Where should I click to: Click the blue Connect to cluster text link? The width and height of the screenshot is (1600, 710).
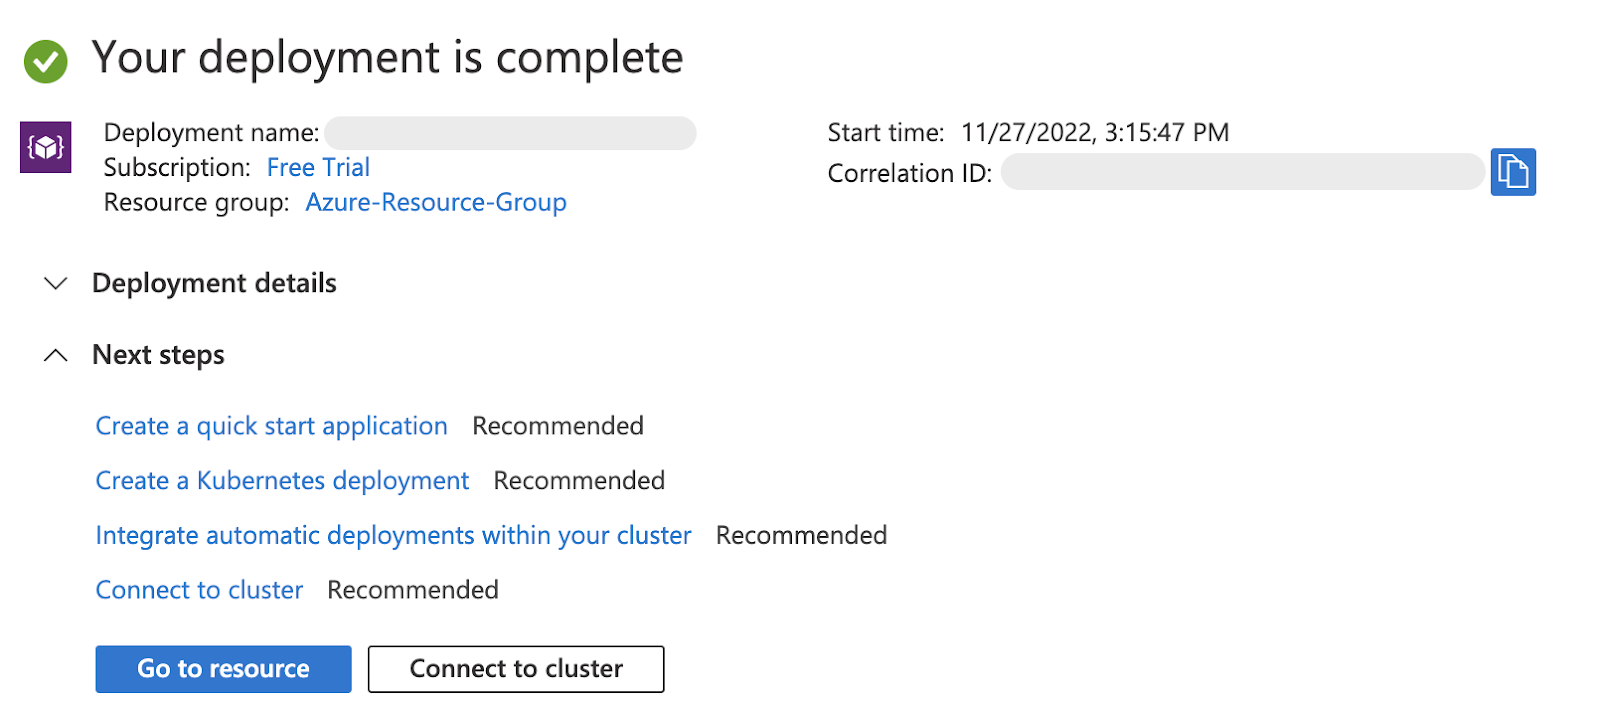coord(199,590)
